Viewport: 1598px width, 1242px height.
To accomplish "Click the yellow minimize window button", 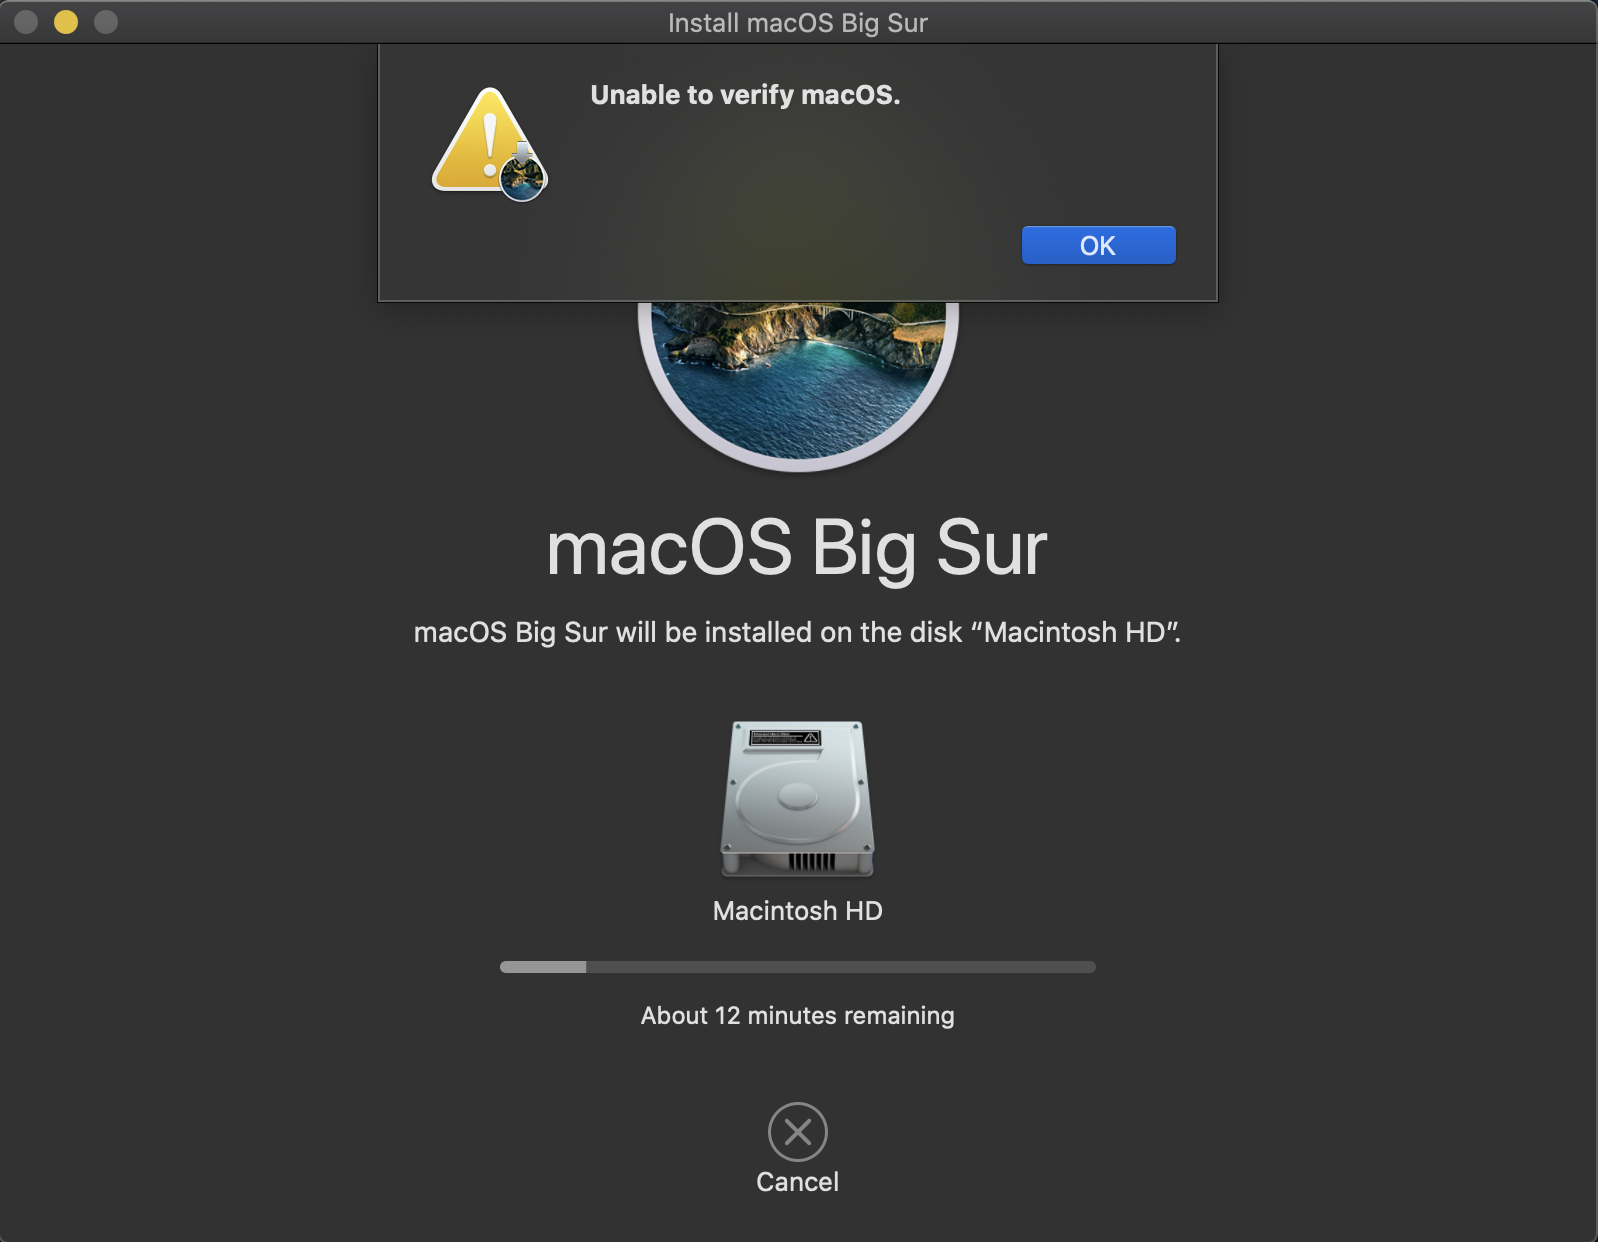I will pos(66,22).
